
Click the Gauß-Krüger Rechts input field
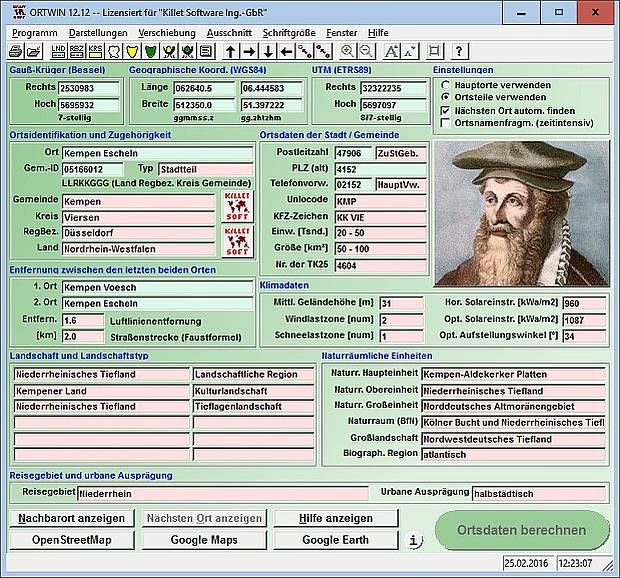[89, 88]
